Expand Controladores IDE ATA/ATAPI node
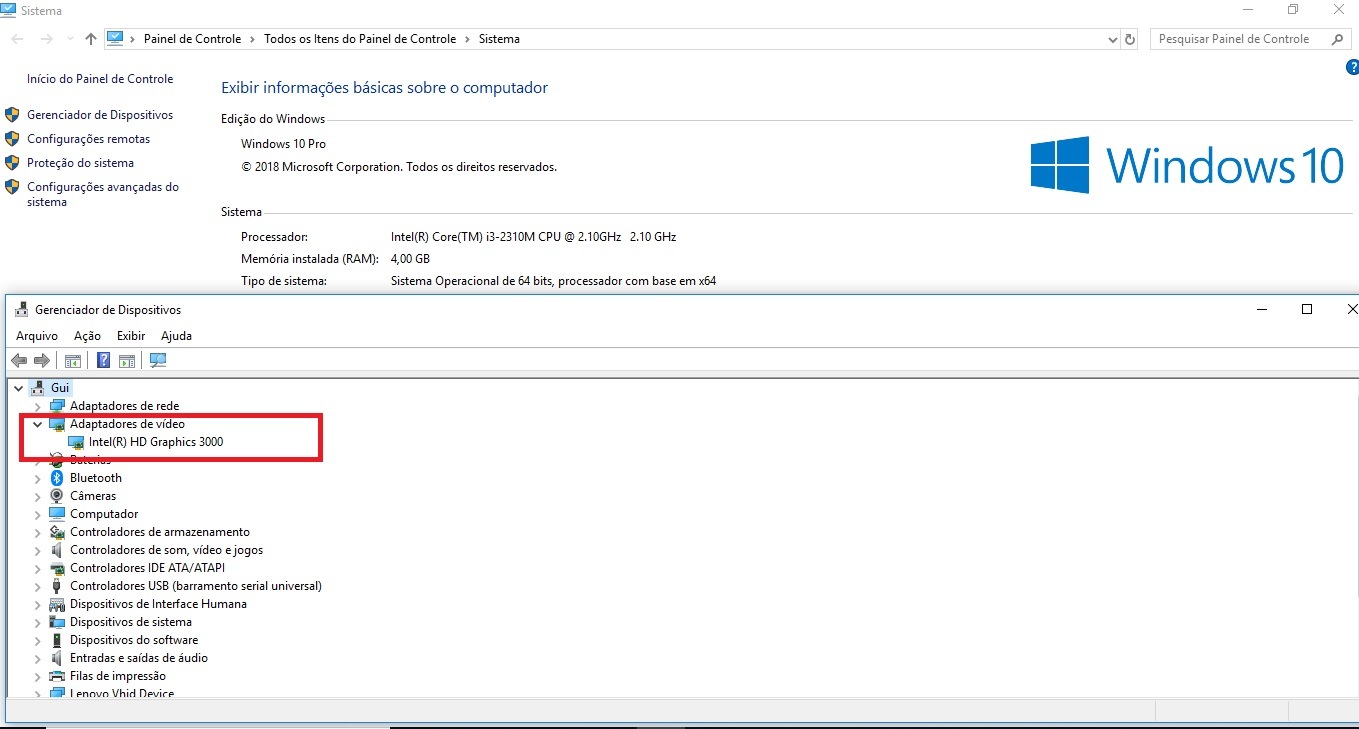This screenshot has height=729, width=1359. pyautogui.click(x=38, y=568)
